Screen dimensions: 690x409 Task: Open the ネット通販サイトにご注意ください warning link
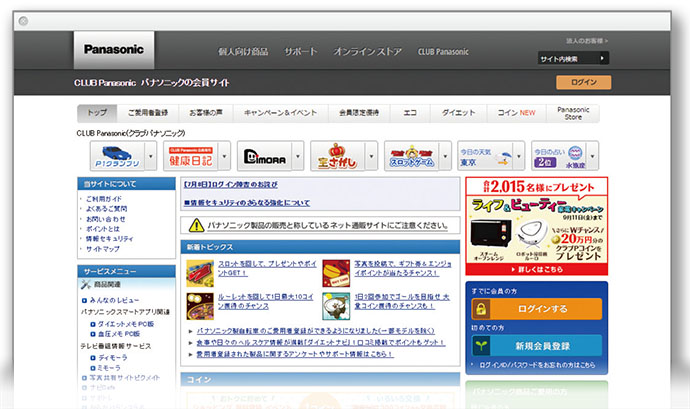(328, 225)
